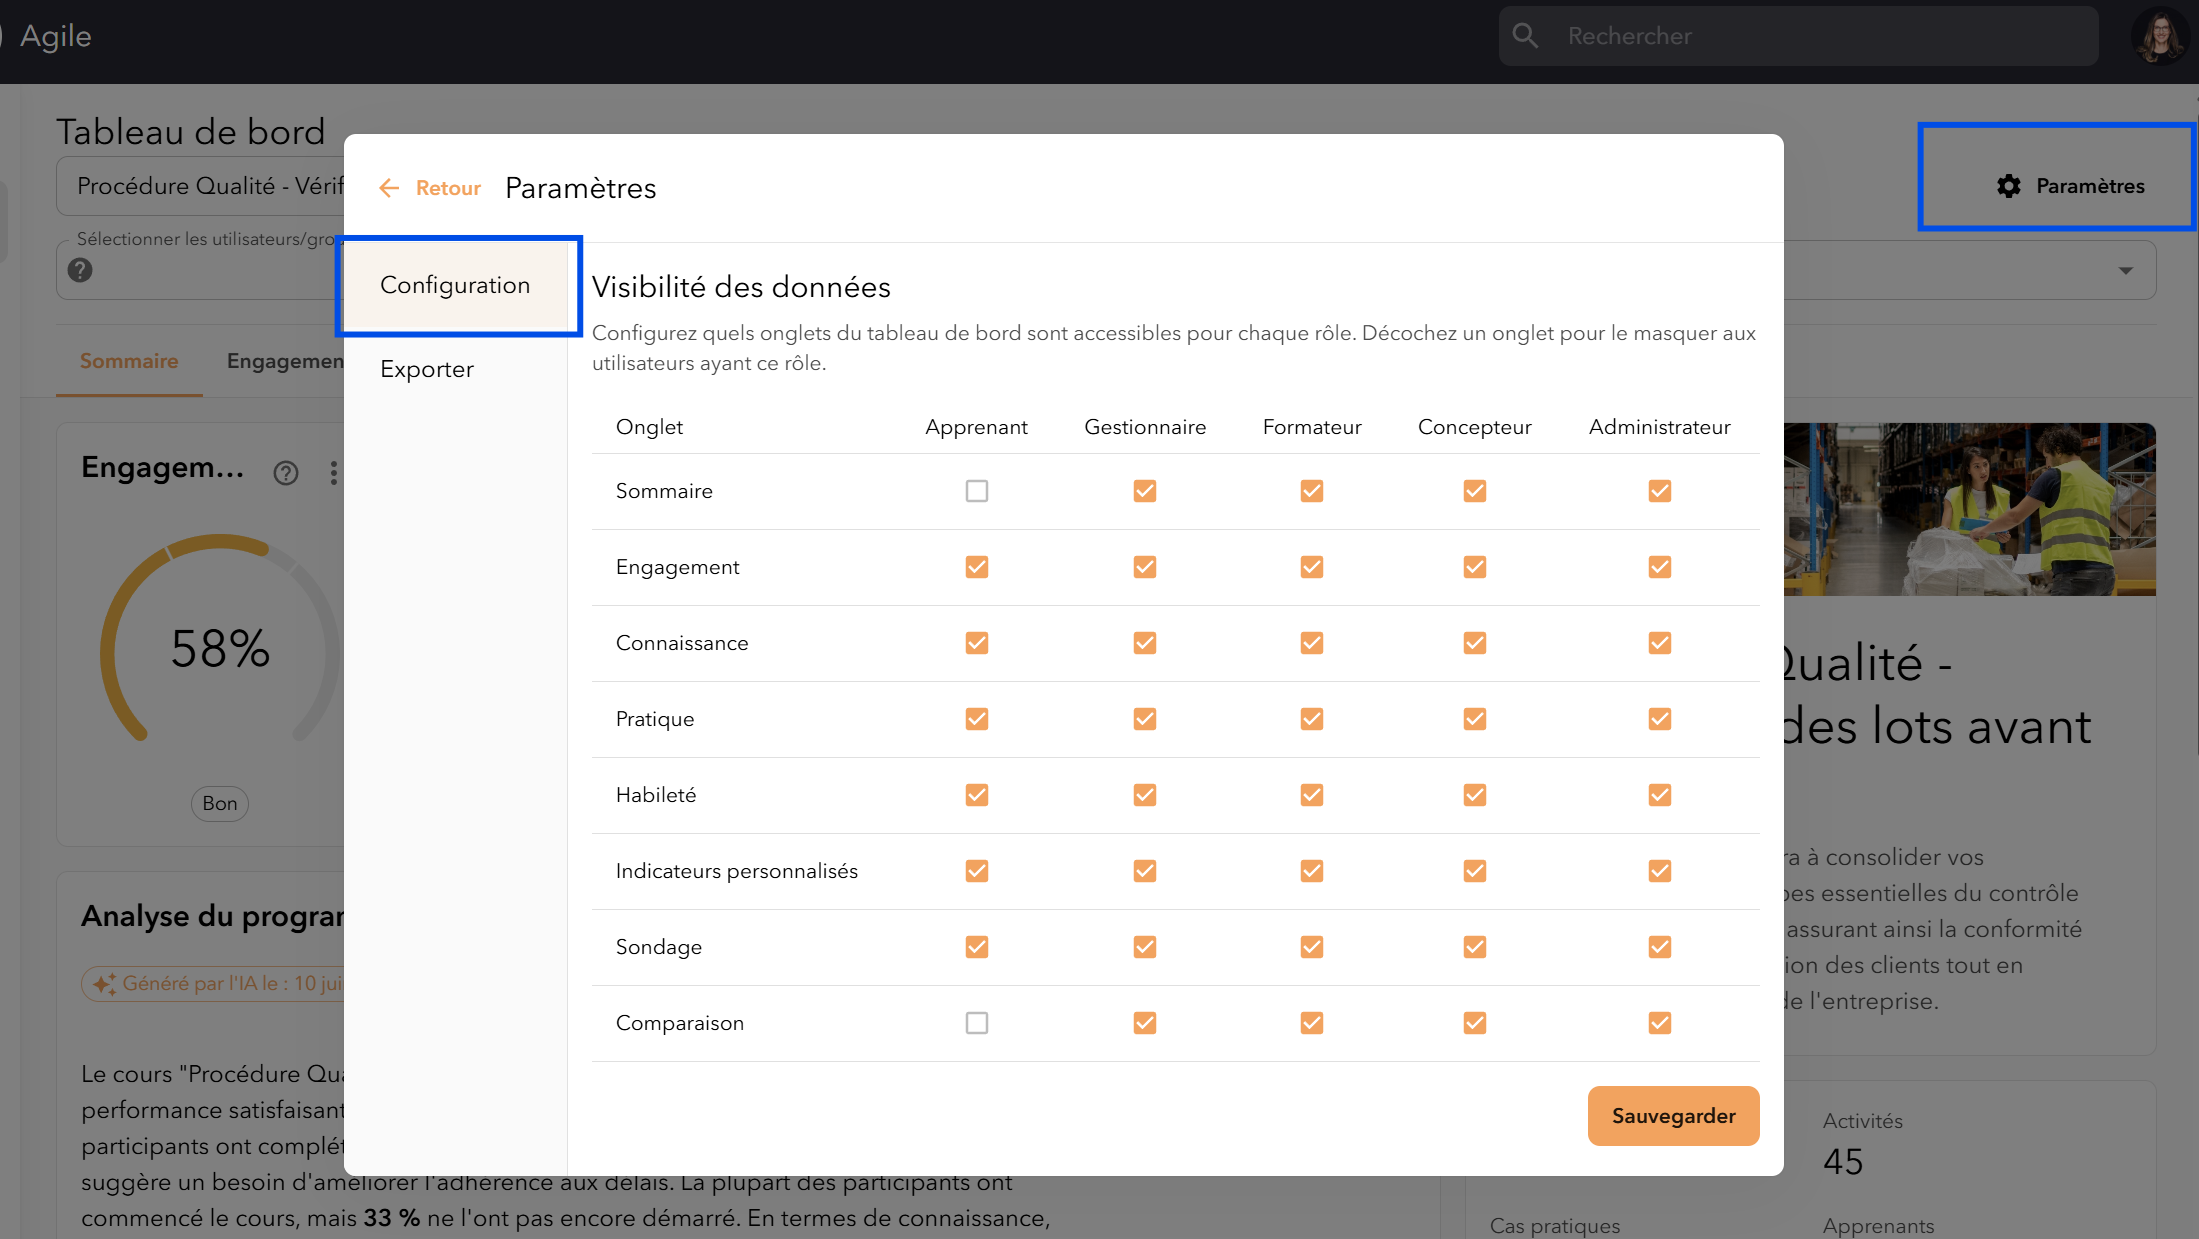Click the Apprenant column header
This screenshot has height=1239, width=2199.
click(976, 427)
